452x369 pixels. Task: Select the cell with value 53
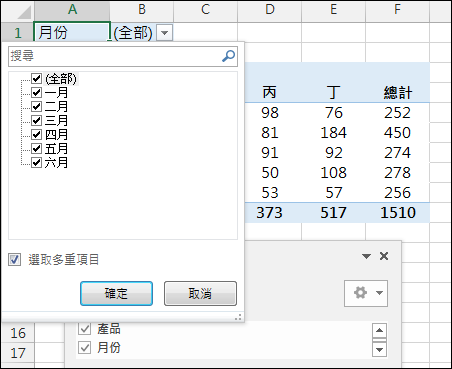(269, 193)
